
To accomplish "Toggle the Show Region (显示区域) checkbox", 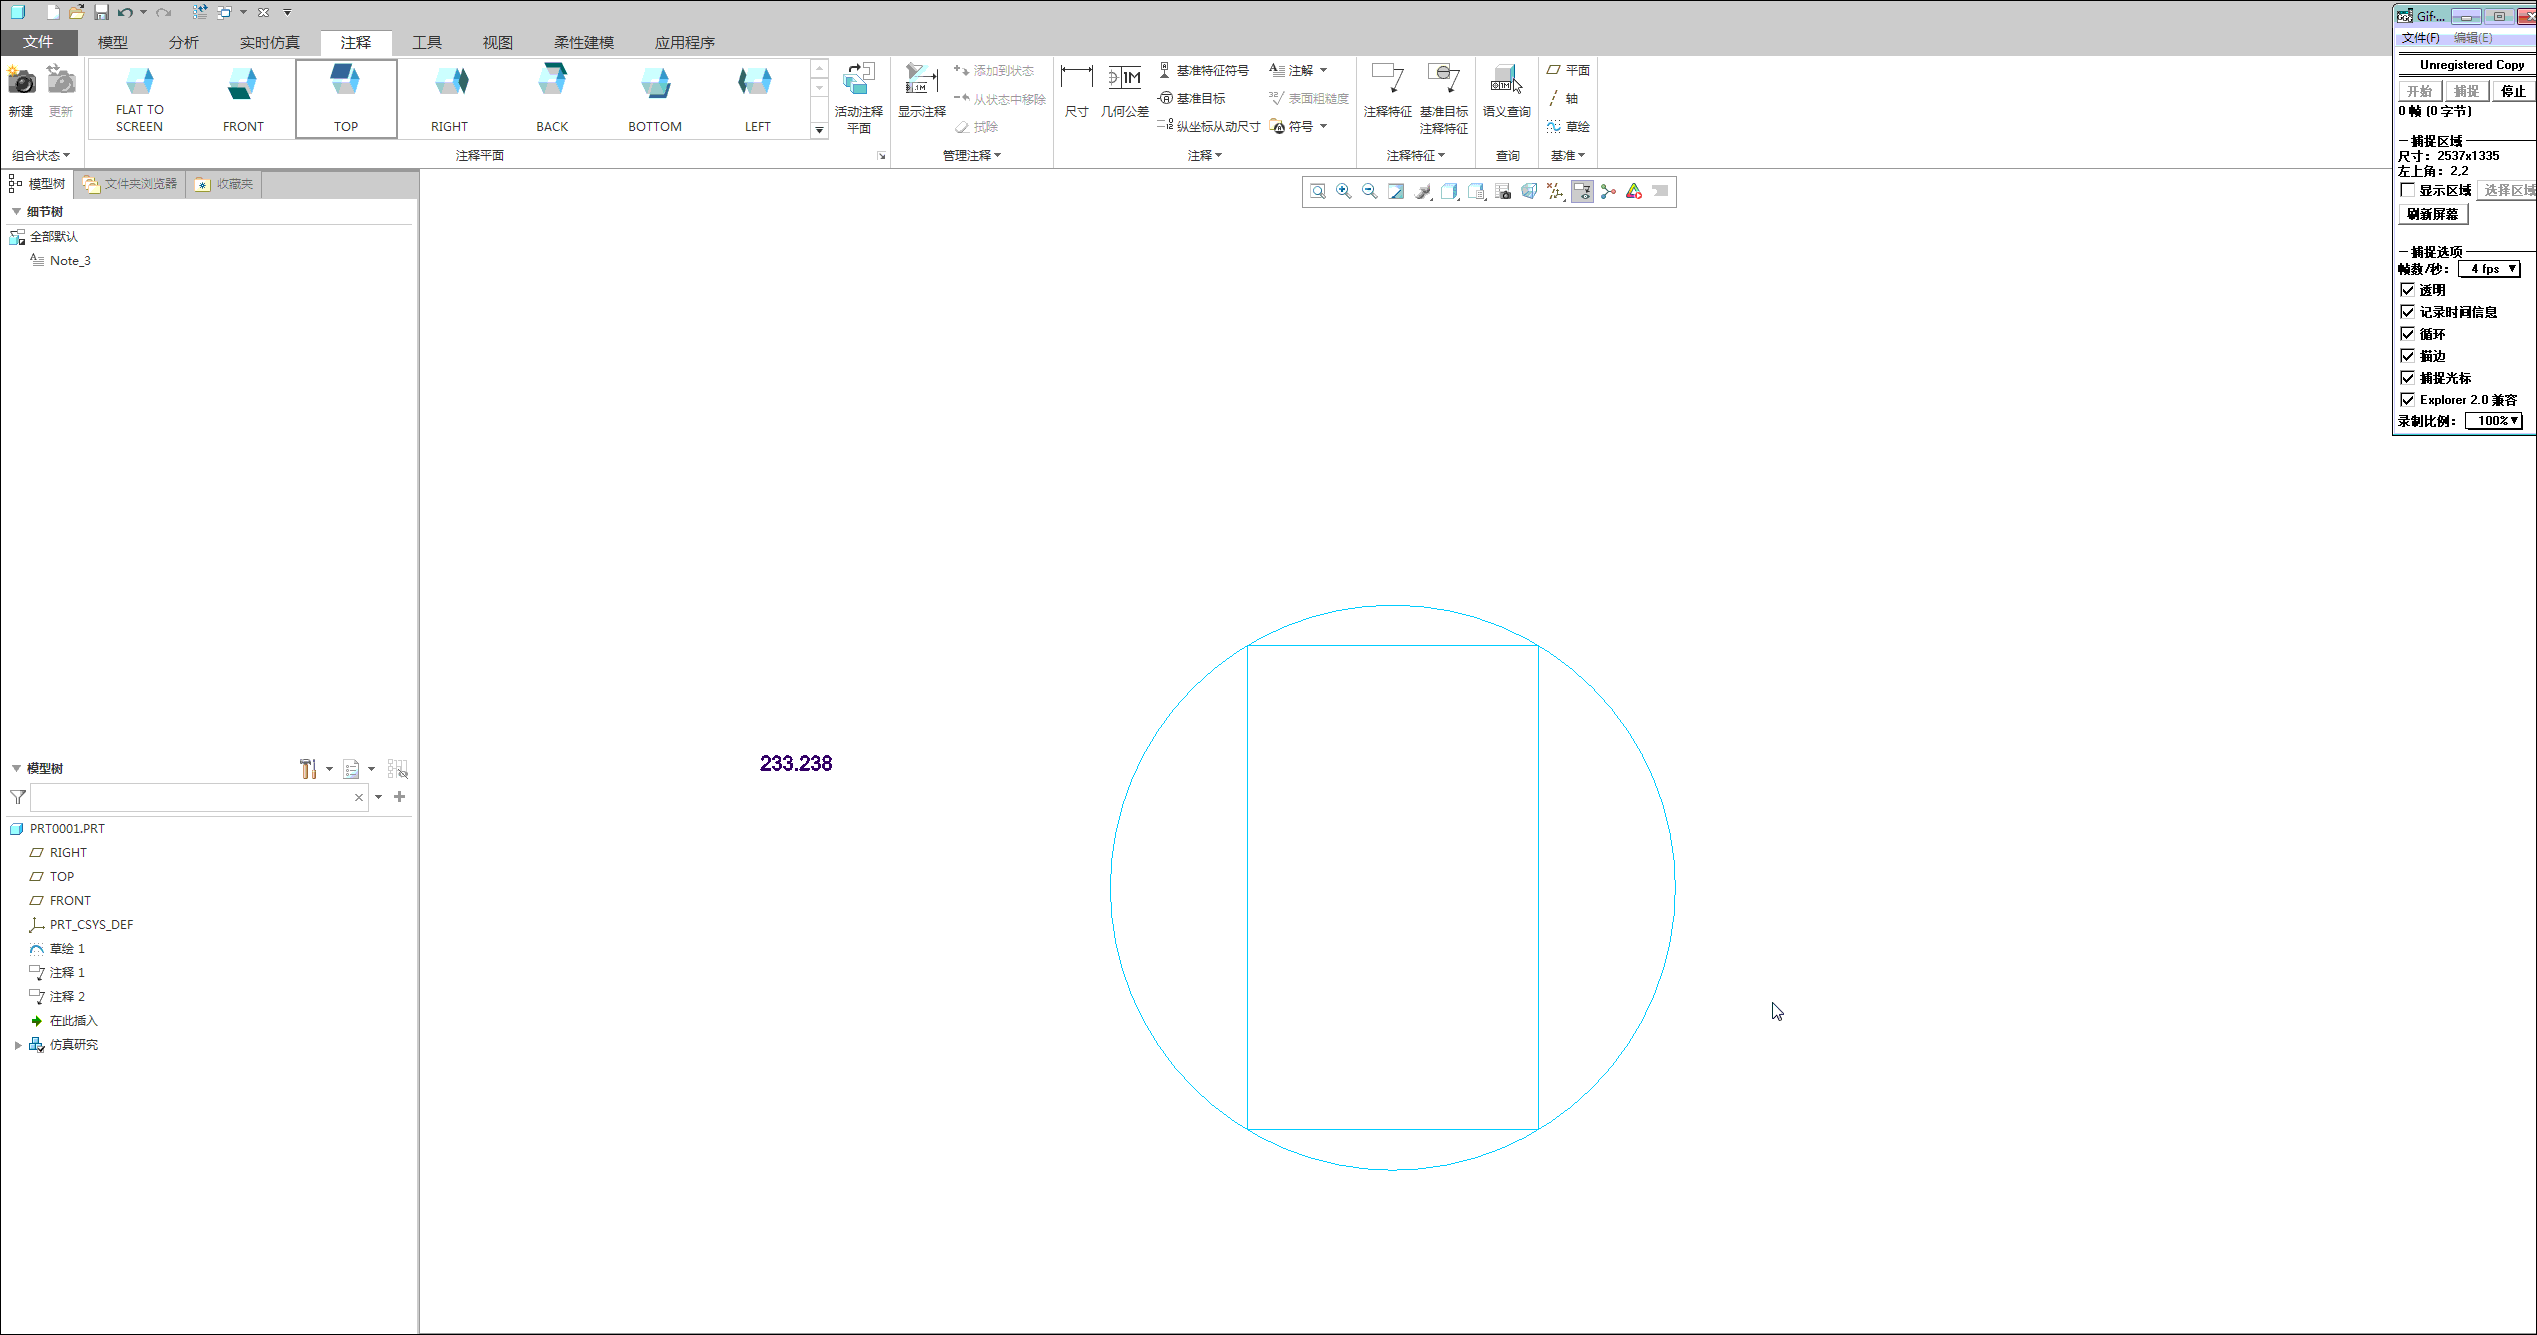I will click(2408, 190).
